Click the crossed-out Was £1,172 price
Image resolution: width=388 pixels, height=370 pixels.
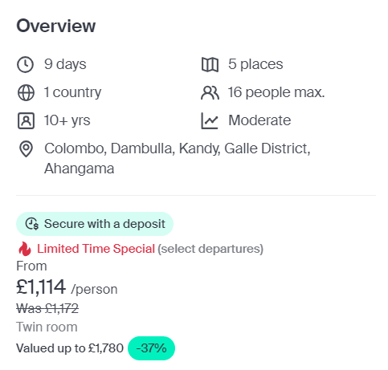click(47, 308)
